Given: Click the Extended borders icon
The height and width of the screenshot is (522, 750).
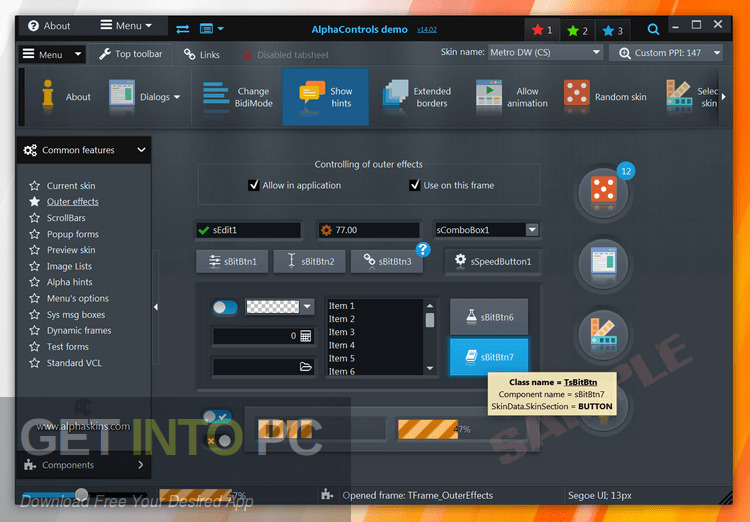Looking at the screenshot, I should pos(395,93).
